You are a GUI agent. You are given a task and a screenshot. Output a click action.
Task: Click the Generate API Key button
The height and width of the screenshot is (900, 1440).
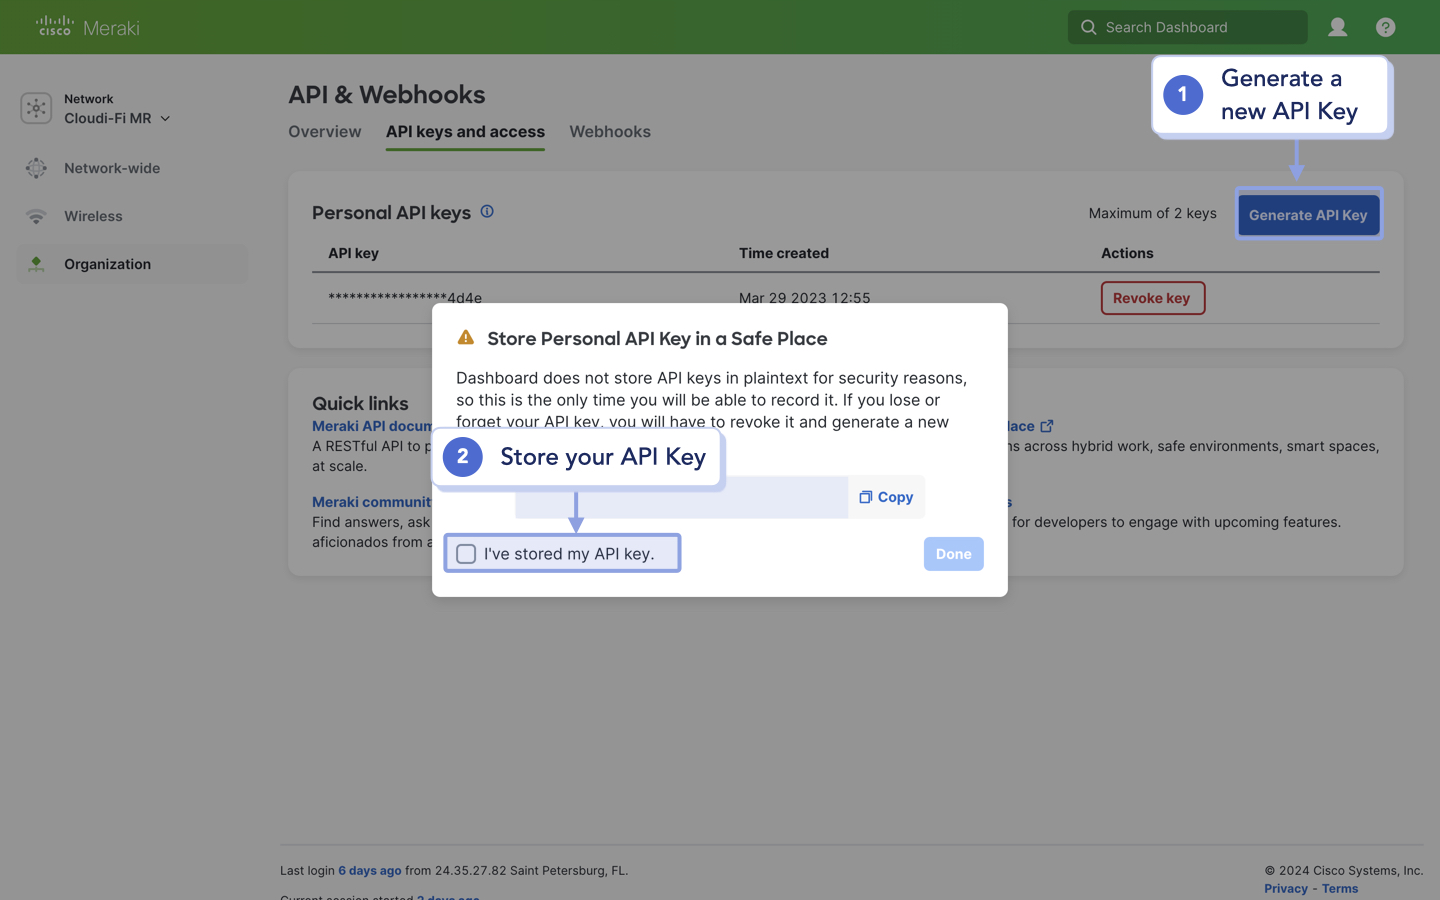point(1308,214)
